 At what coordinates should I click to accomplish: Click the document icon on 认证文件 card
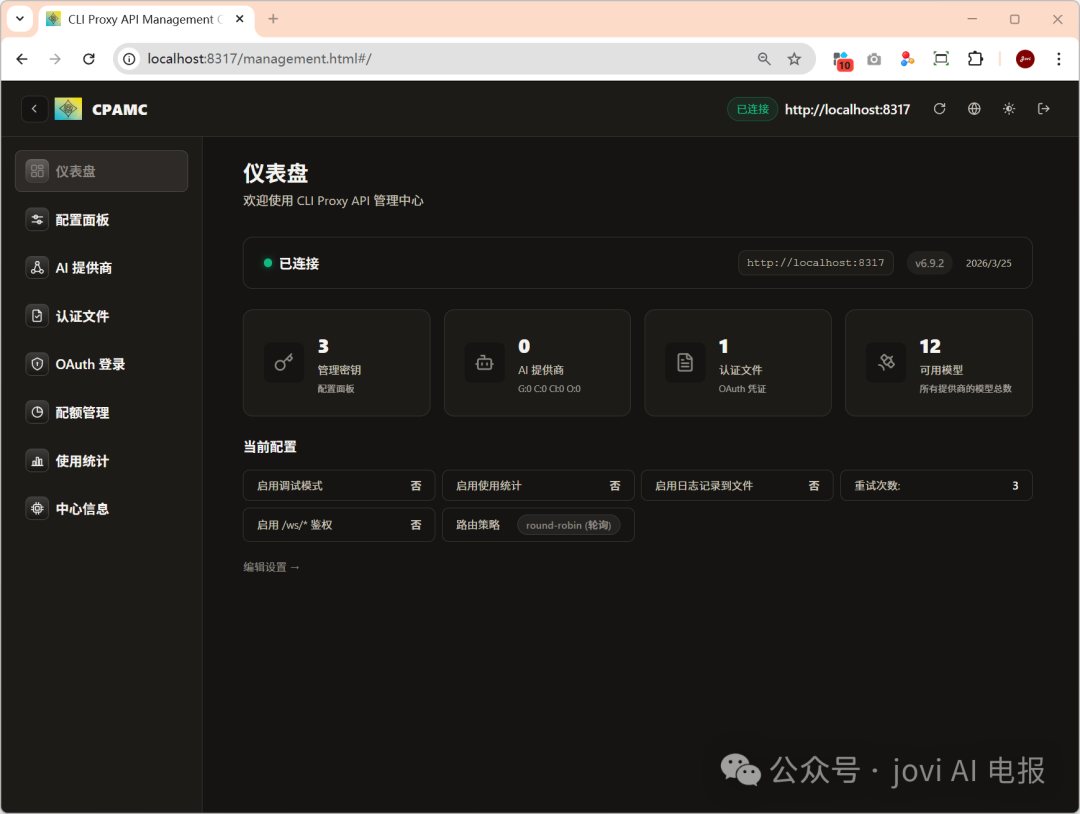click(685, 362)
